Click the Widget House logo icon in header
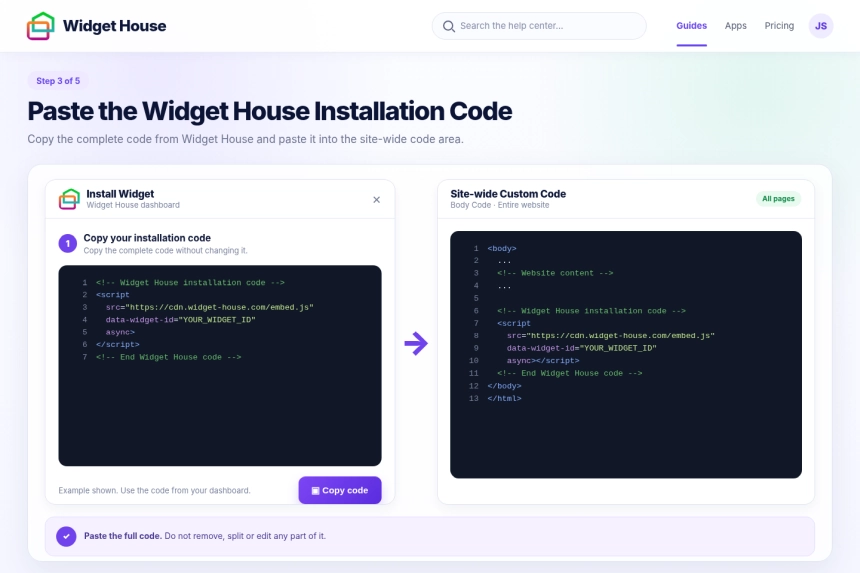This screenshot has height=573, width=860. coord(41,26)
